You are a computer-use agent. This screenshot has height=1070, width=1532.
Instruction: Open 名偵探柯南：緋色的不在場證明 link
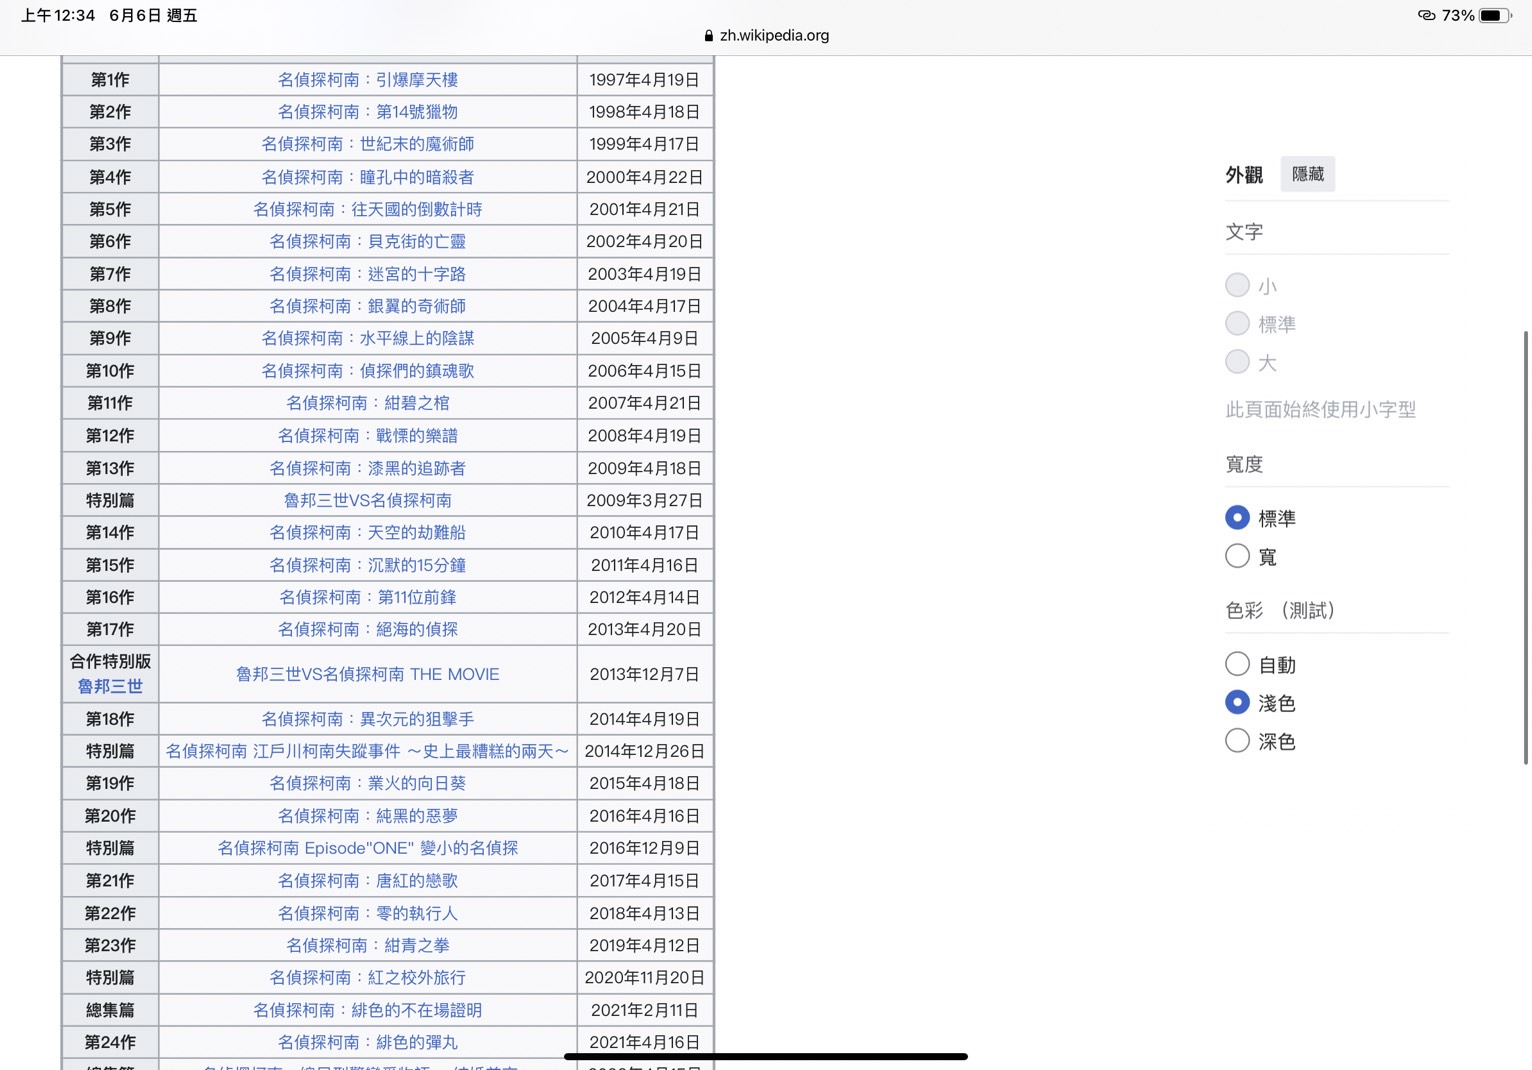[x=368, y=1010]
